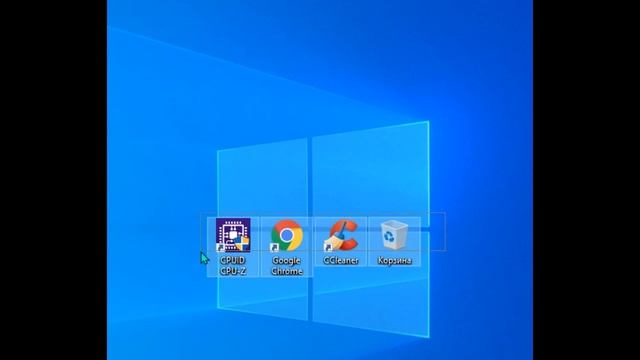Viewport: 640px width, 360px height.
Task: Click the 'CCleaner' label text
Action: point(341,260)
